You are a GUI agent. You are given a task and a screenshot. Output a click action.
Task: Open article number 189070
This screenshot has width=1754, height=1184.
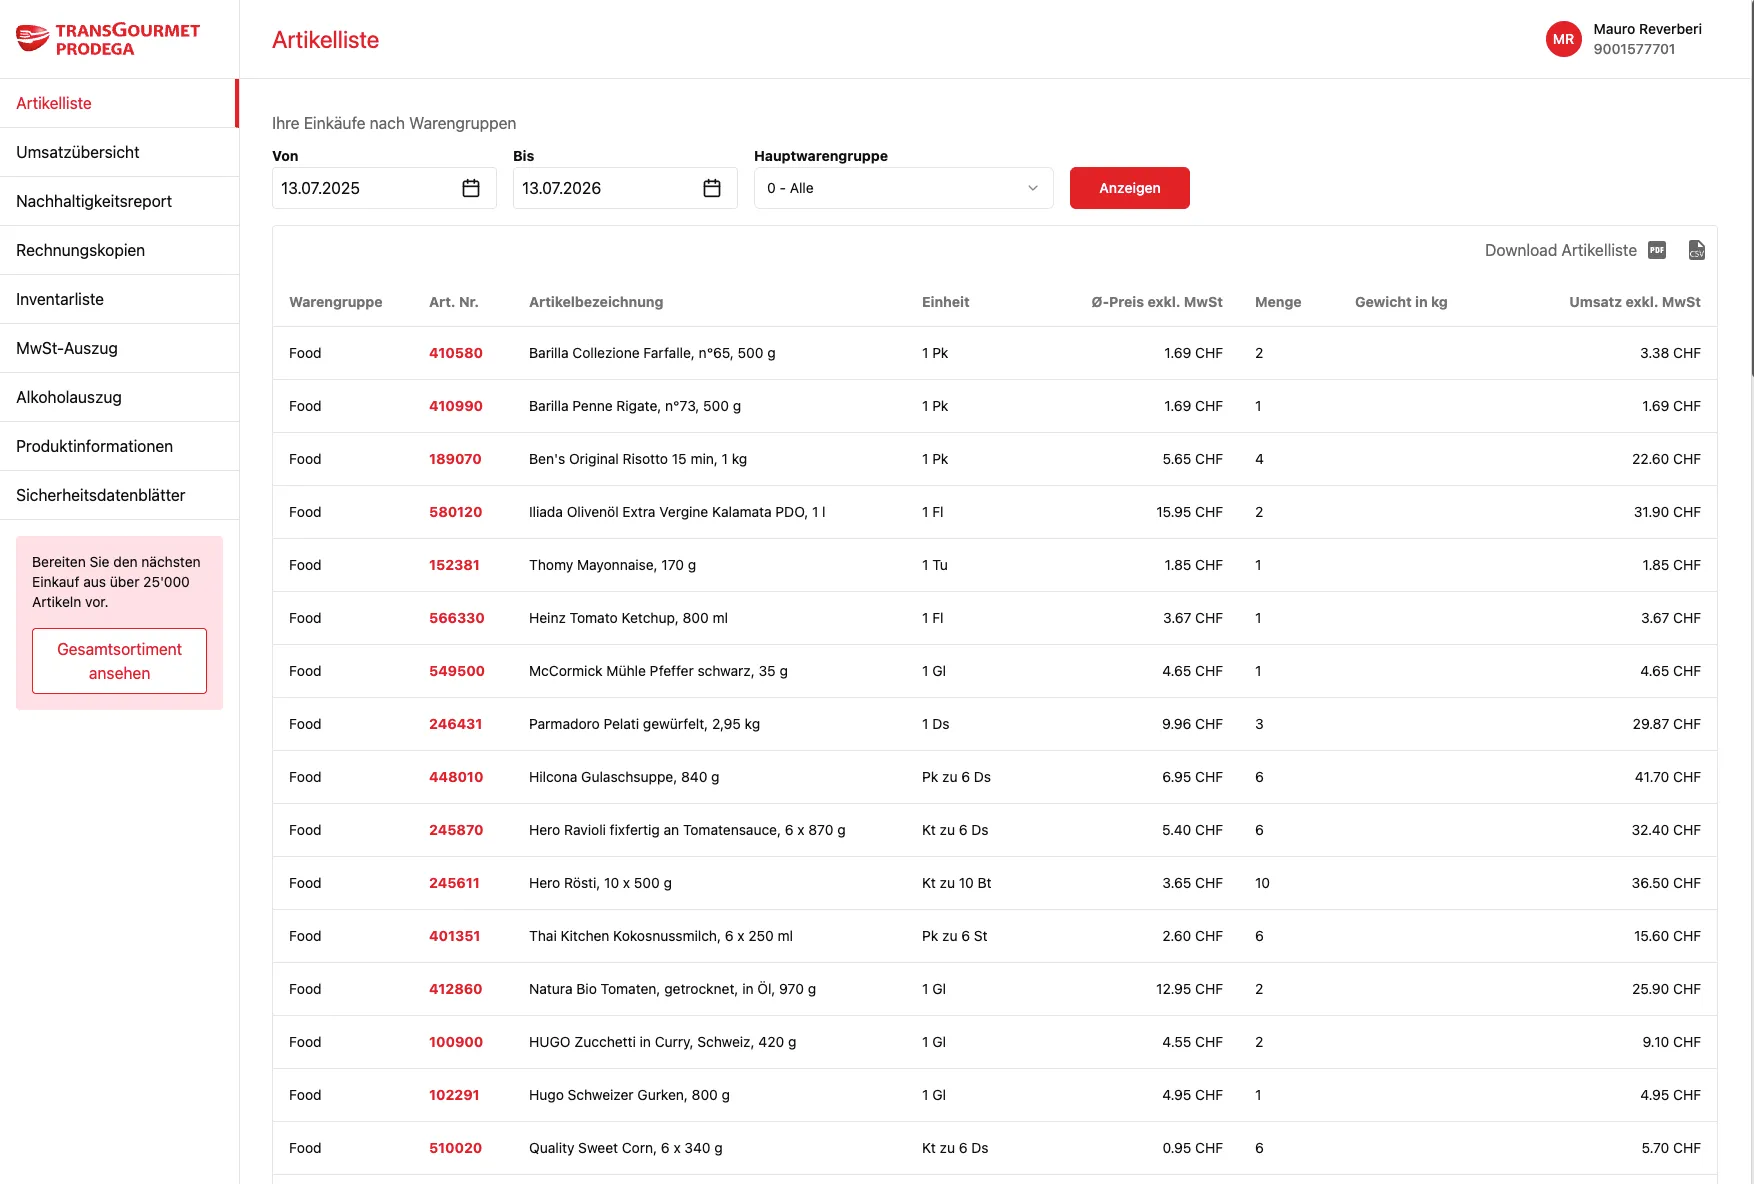click(455, 459)
